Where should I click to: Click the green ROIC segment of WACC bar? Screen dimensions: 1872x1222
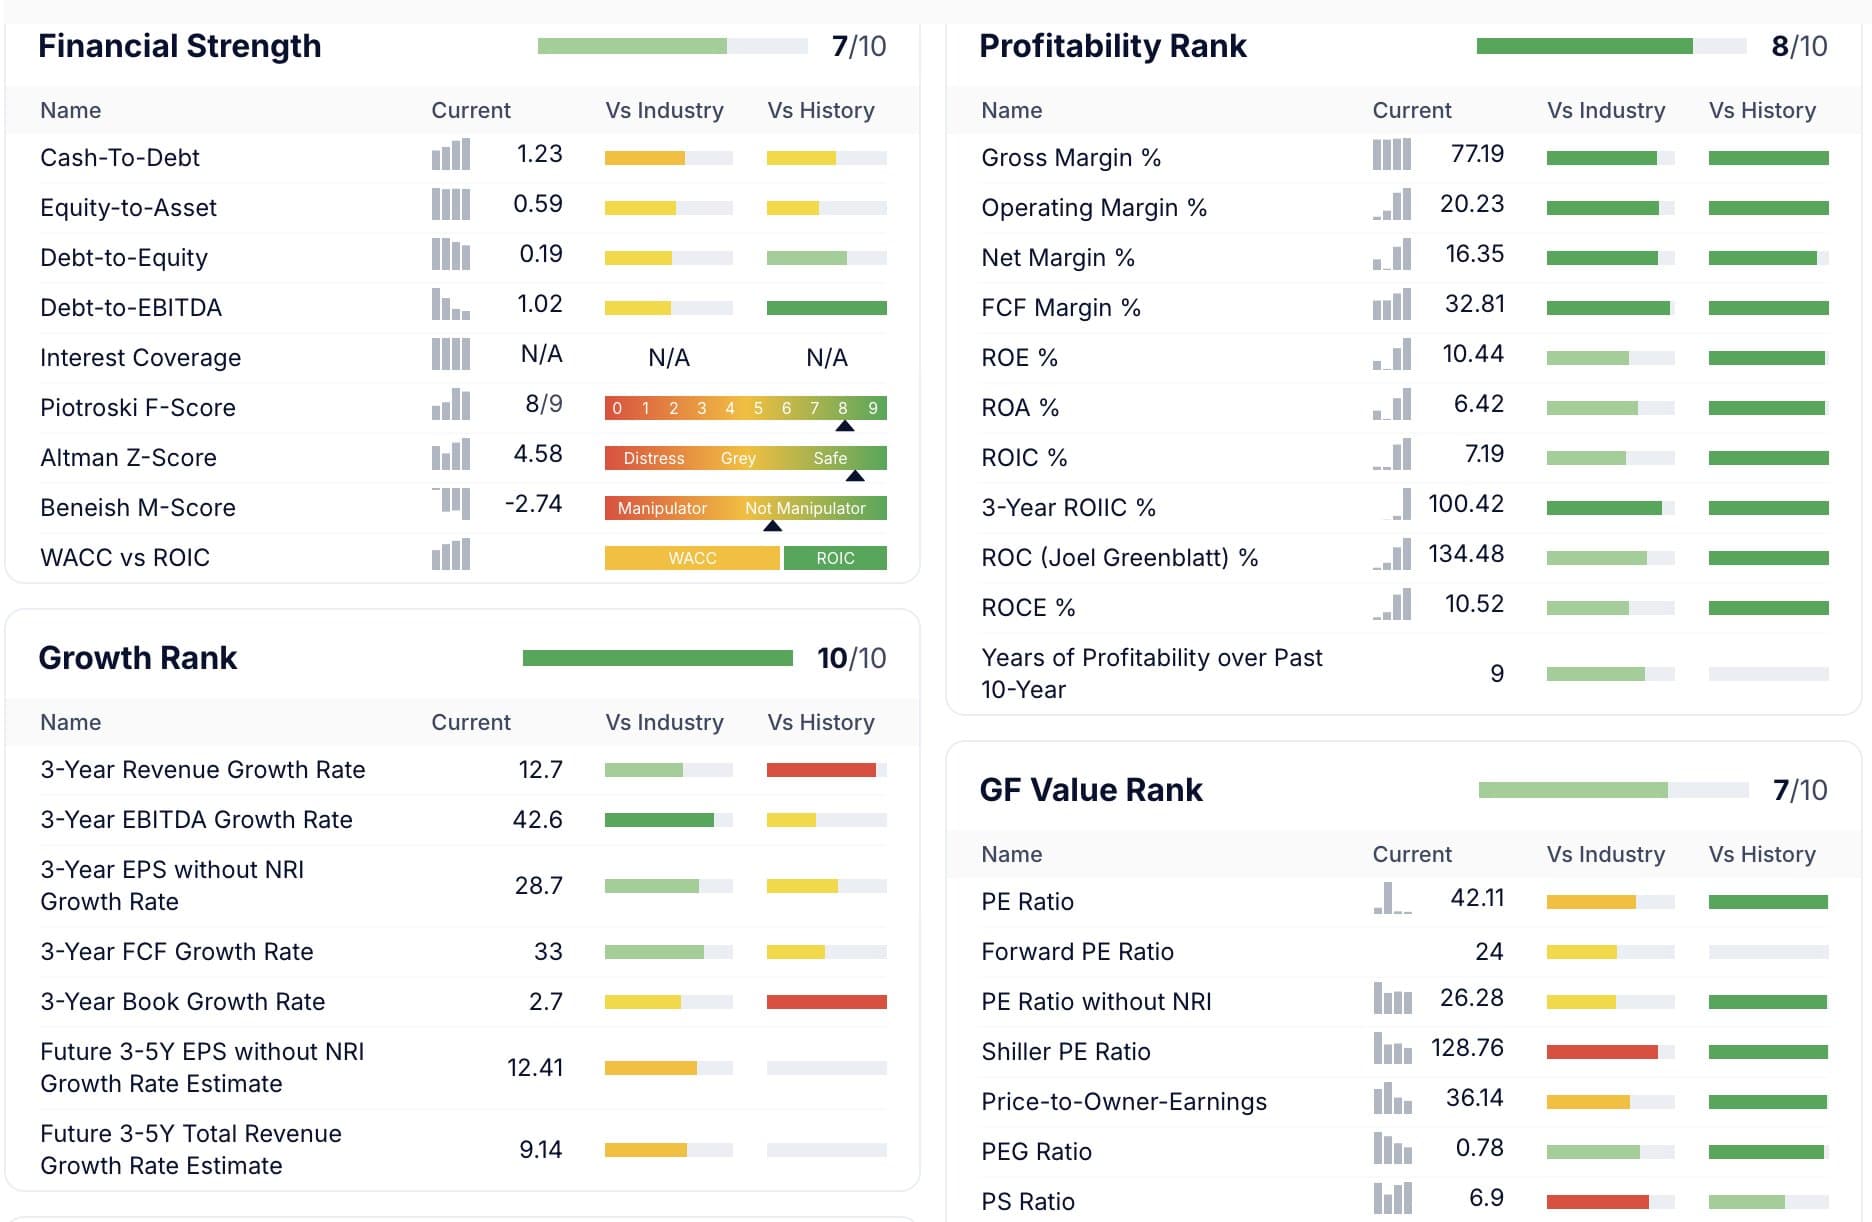835,558
